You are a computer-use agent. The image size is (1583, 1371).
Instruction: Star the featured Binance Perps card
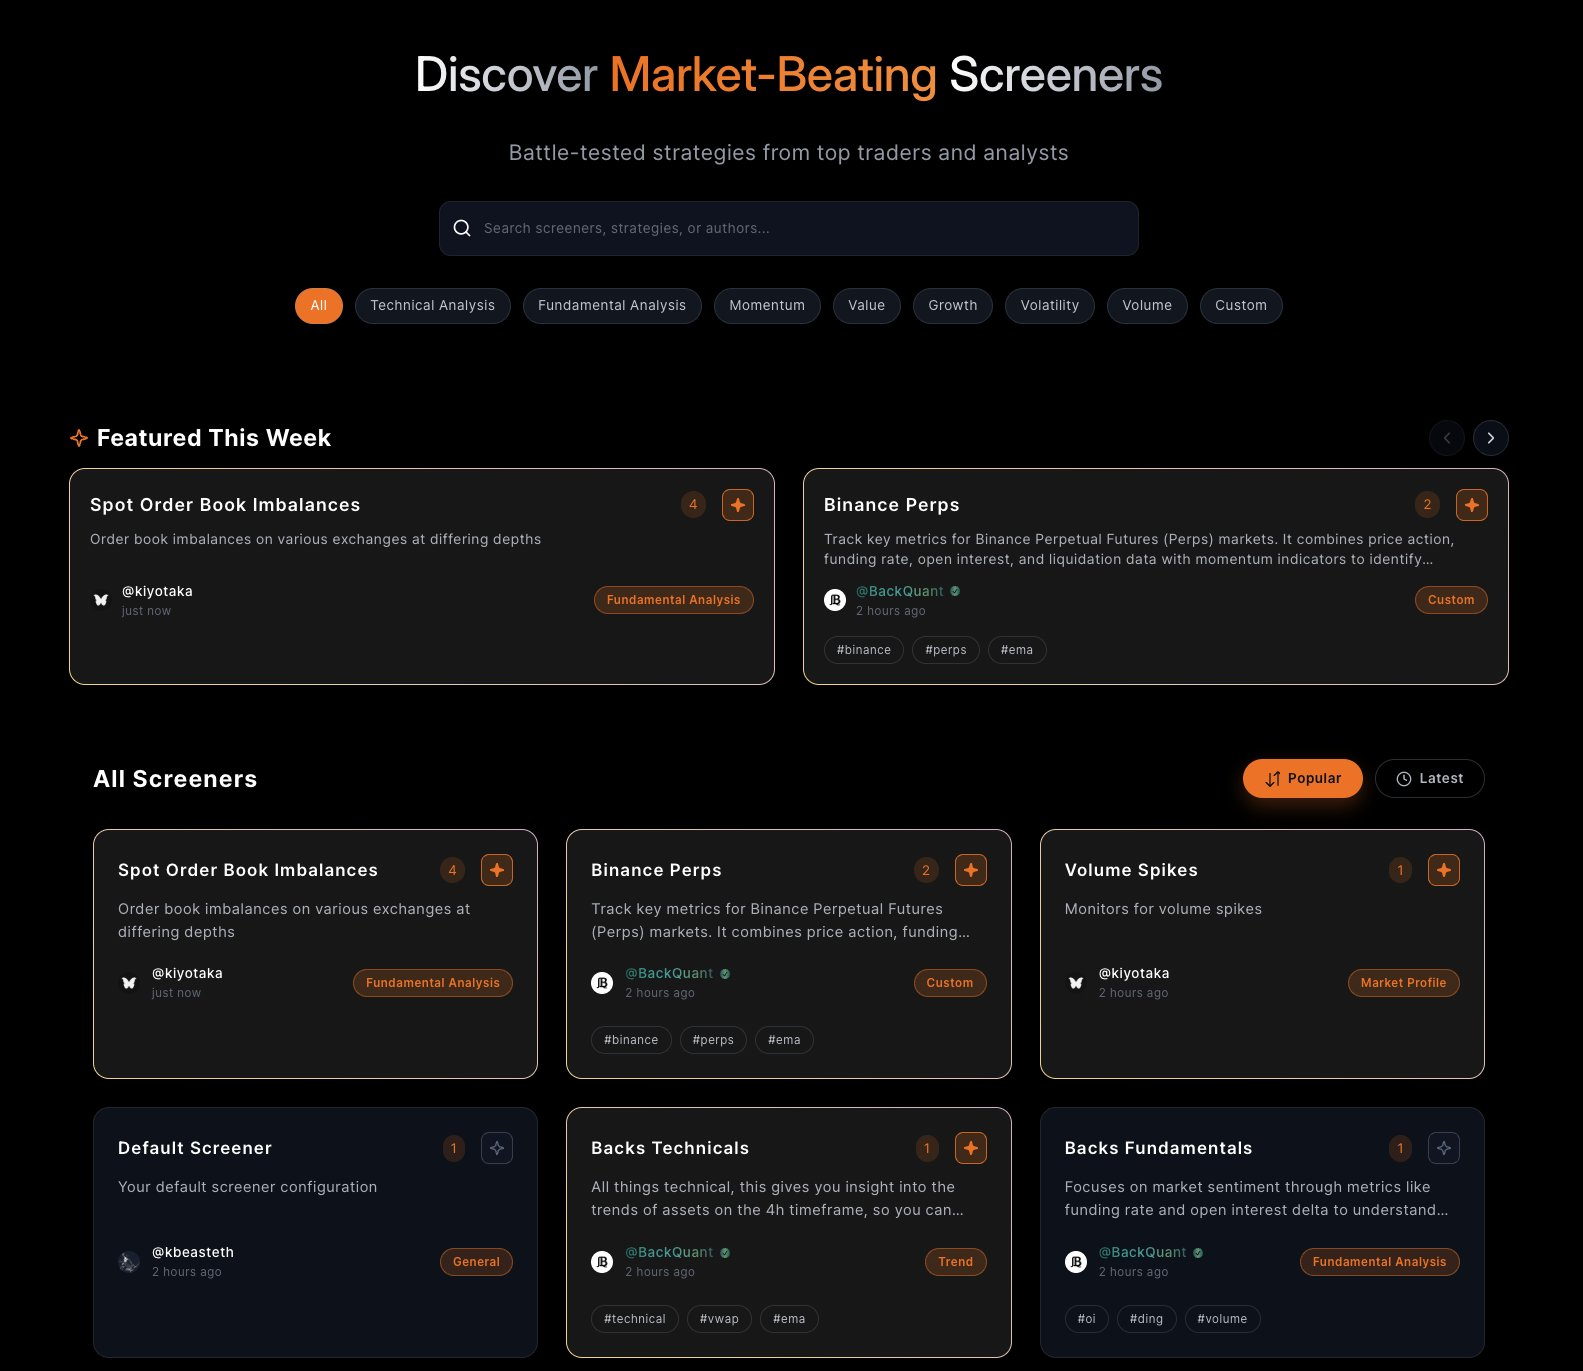coord(1472,505)
